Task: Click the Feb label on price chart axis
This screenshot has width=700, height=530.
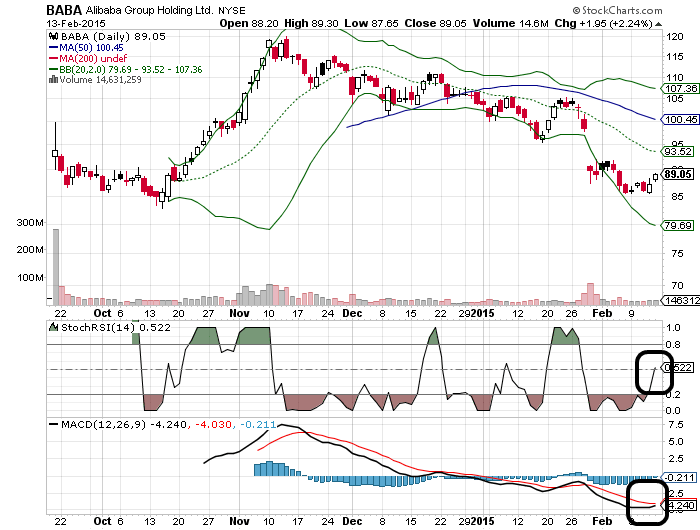Action: pyautogui.click(x=602, y=313)
